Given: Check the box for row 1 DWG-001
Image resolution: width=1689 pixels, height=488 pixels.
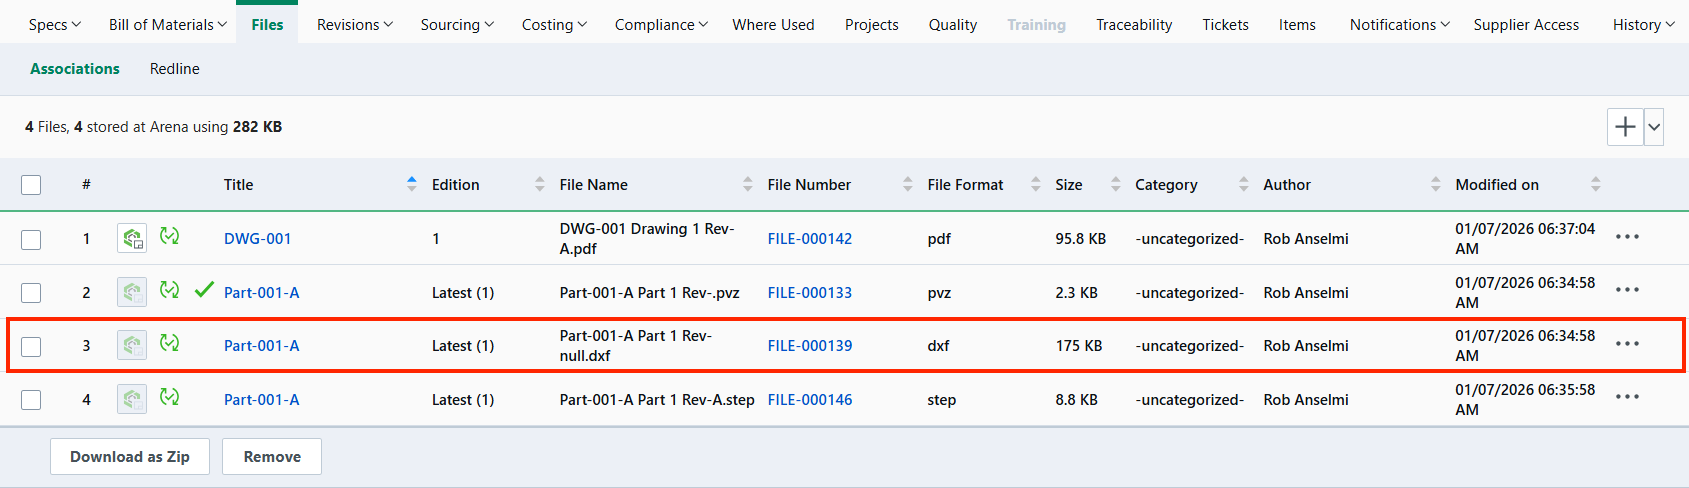Looking at the screenshot, I should [x=31, y=239].
